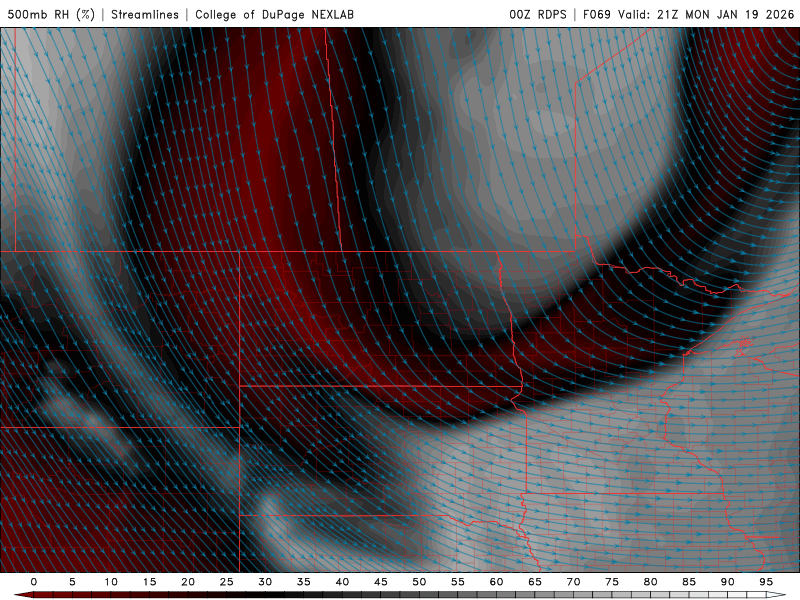
Task: Click the "500mb RH (%)" title text
Action: coord(51,14)
